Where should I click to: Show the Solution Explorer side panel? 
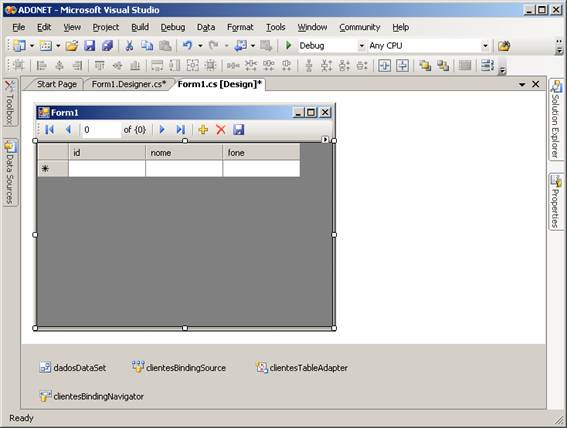click(x=555, y=119)
